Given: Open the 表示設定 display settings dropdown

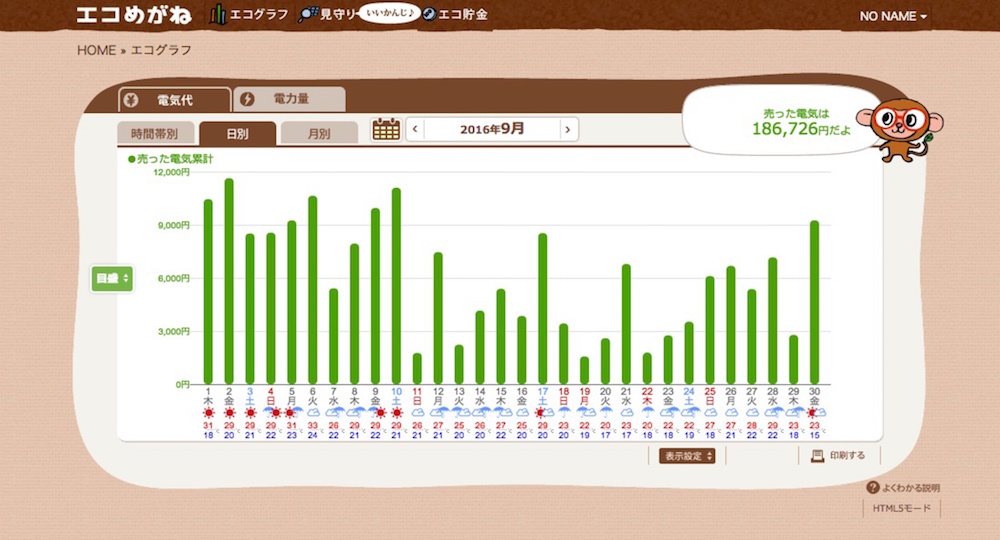Looking at the screenshot, I should (x=687, y=456).
